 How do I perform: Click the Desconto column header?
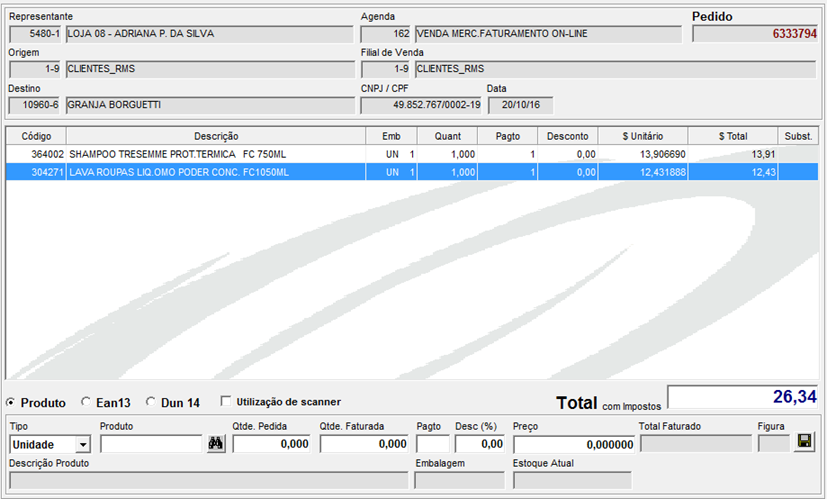point(568,136)
